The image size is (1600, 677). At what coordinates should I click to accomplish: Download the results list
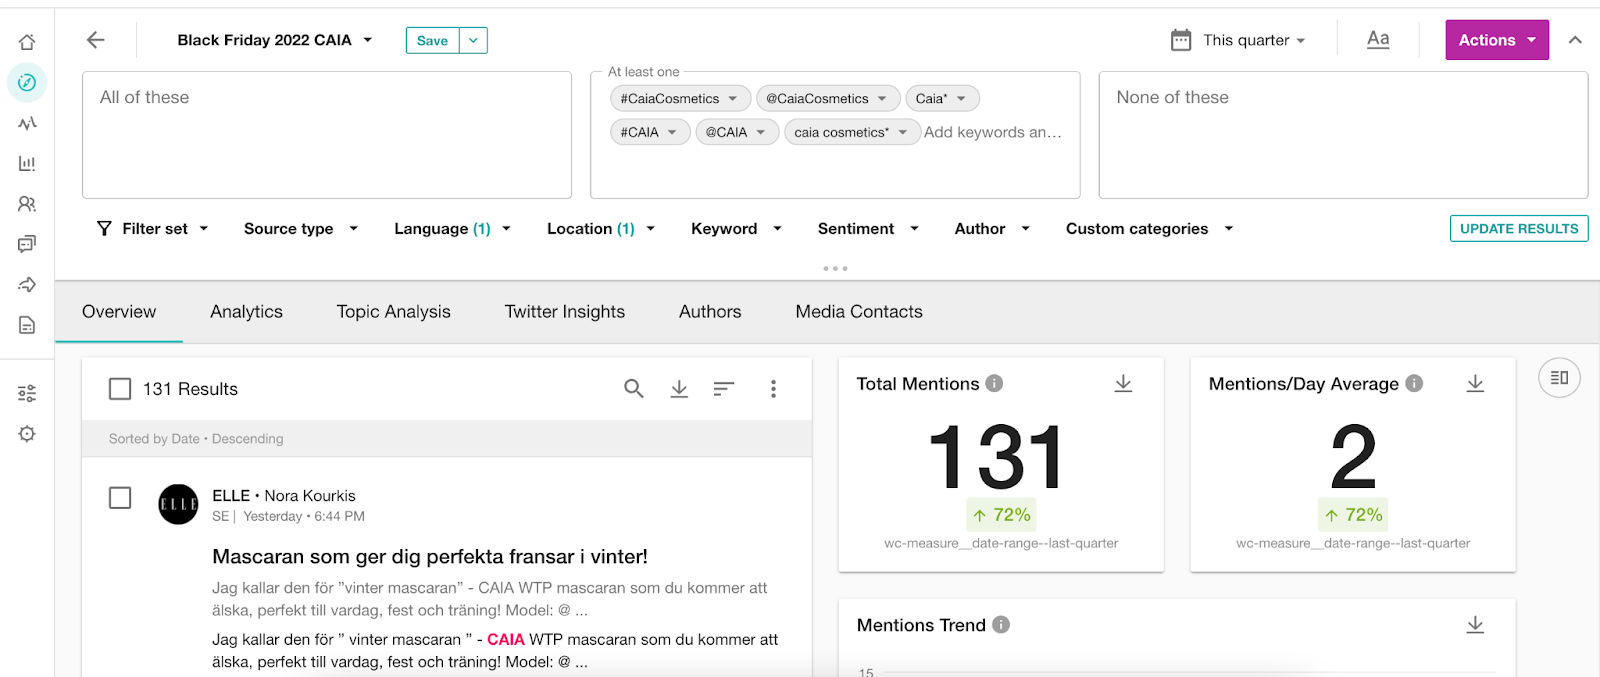click(x=679, y=388)
